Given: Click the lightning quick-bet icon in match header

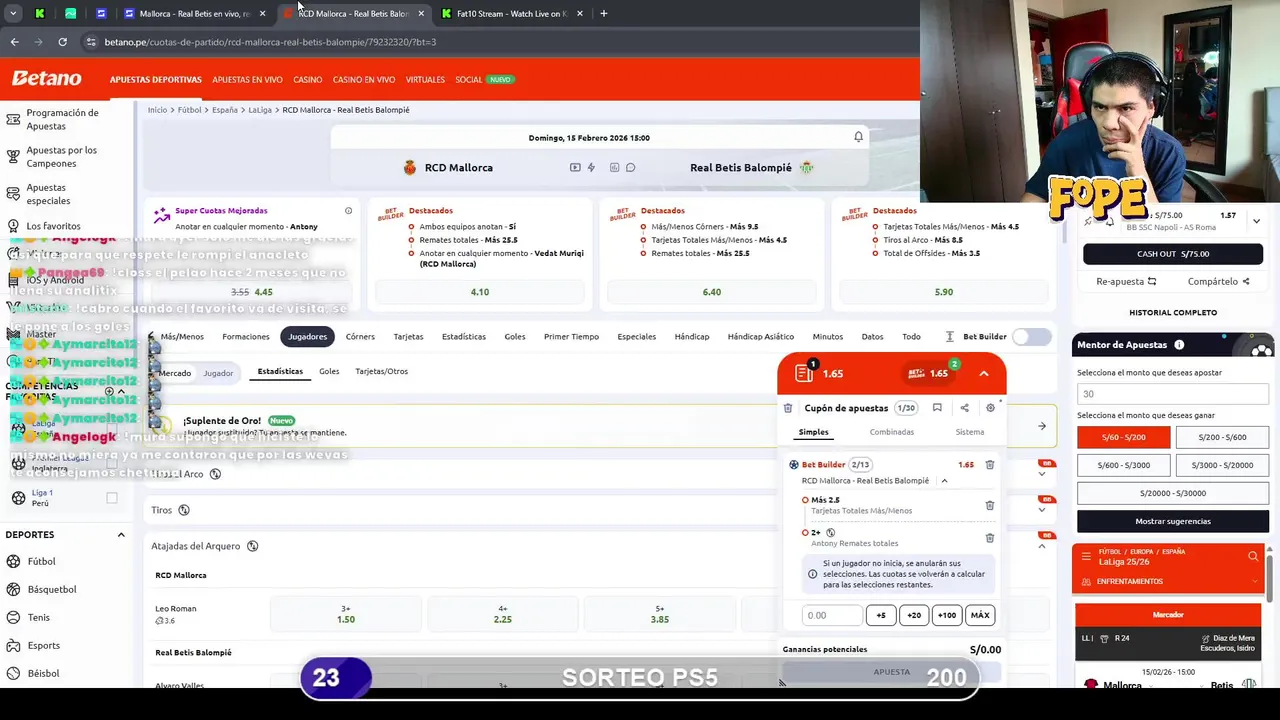Looking at the screenshot, I should [x=591, y=168].
